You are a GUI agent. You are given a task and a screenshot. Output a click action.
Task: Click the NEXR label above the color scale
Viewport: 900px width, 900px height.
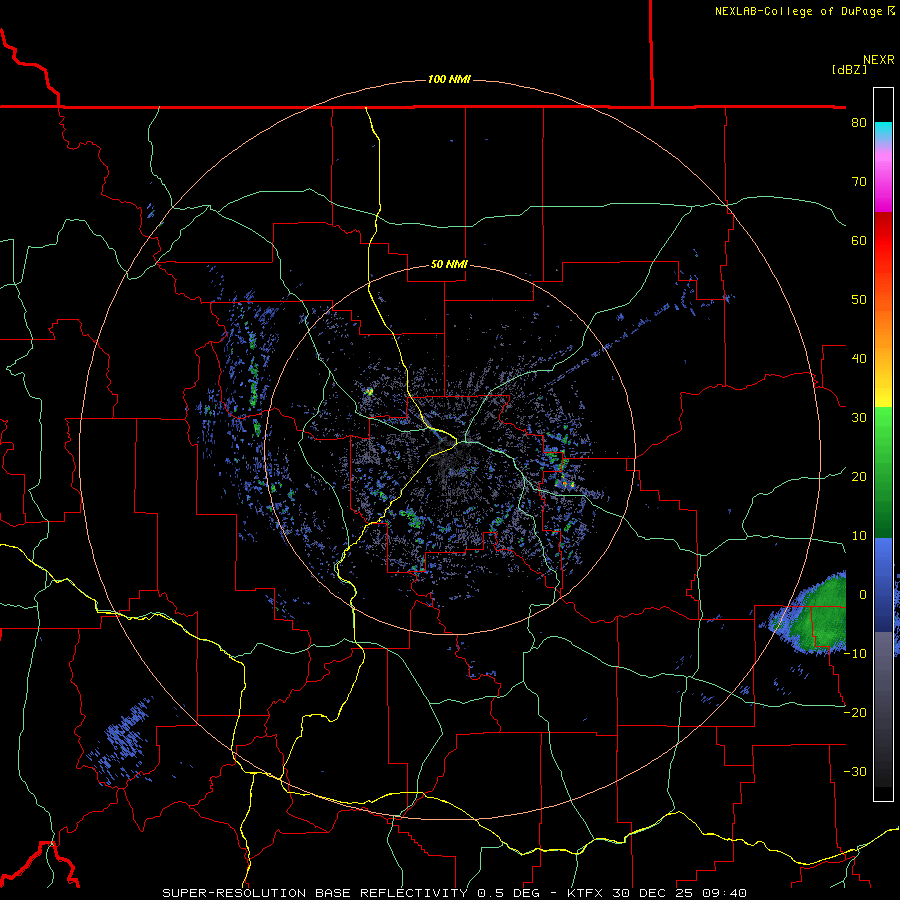point(879,60)
